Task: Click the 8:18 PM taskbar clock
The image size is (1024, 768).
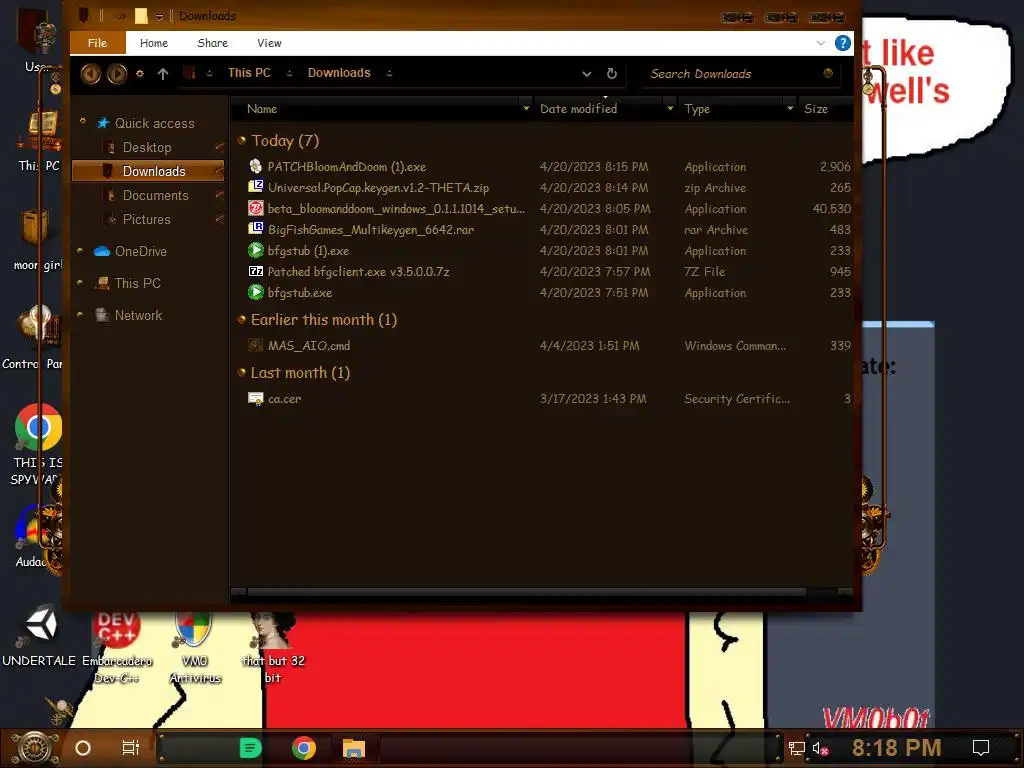Action: tap(896, 748)
